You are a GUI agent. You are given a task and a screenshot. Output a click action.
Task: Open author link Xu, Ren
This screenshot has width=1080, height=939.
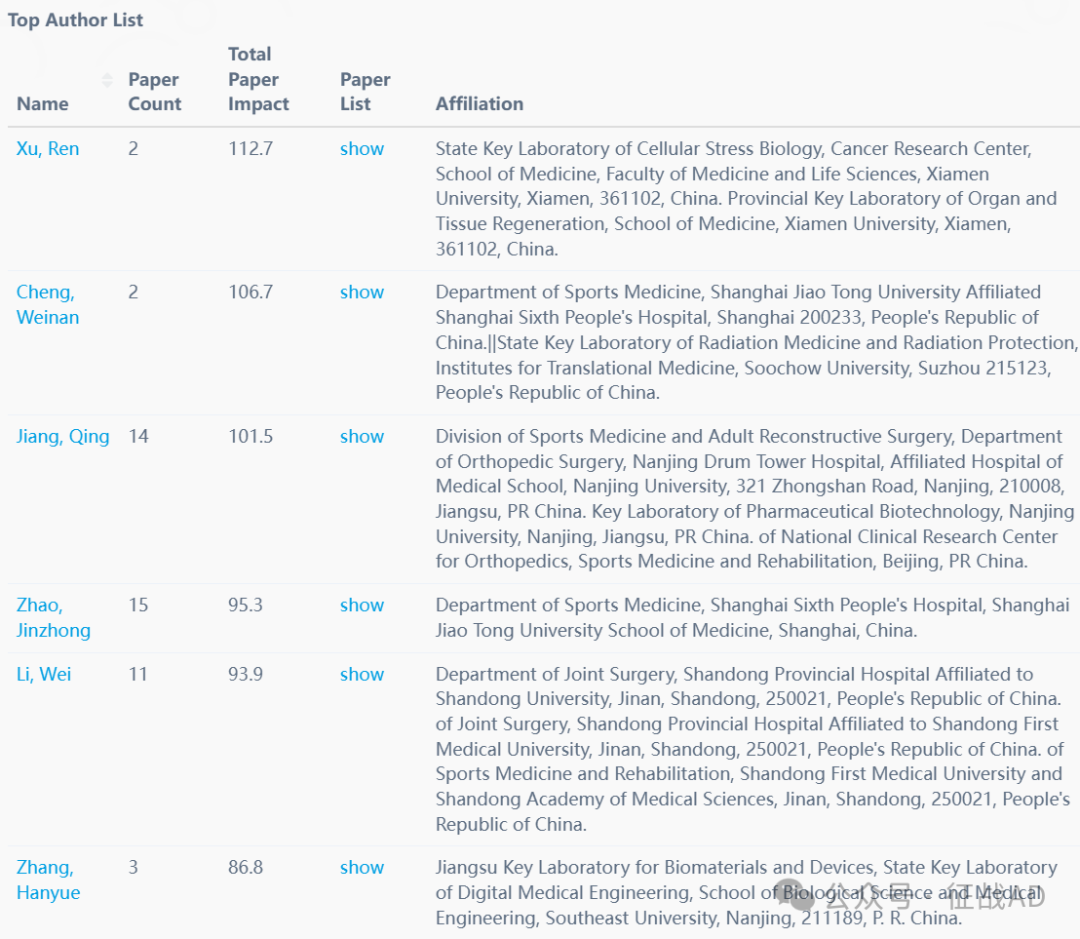tap(48, 149)
